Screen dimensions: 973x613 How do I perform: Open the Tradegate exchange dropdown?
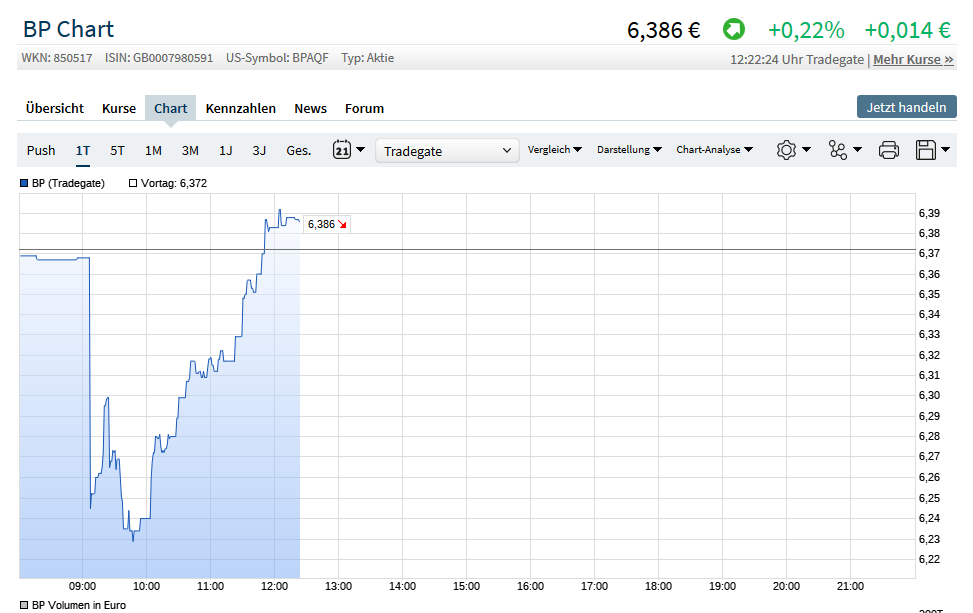(447, 151)
